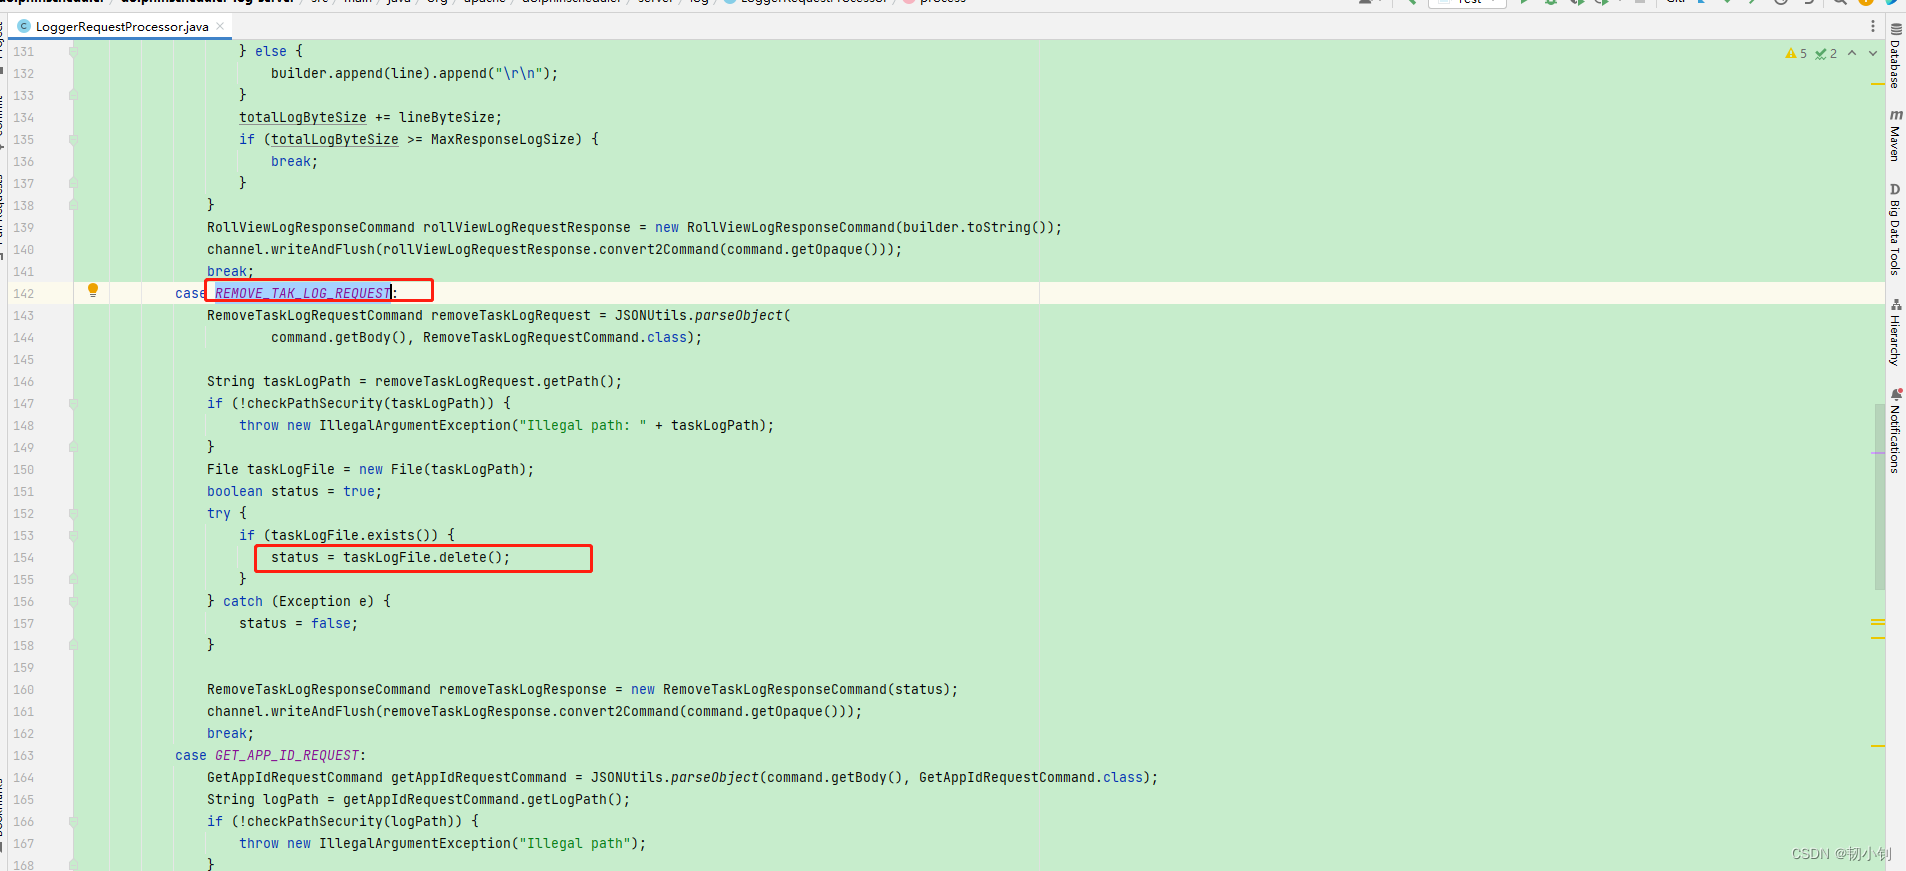This screenshot has height=871, width=1906.
Task: Click the break statement on line 136
Action: (294, 161)
